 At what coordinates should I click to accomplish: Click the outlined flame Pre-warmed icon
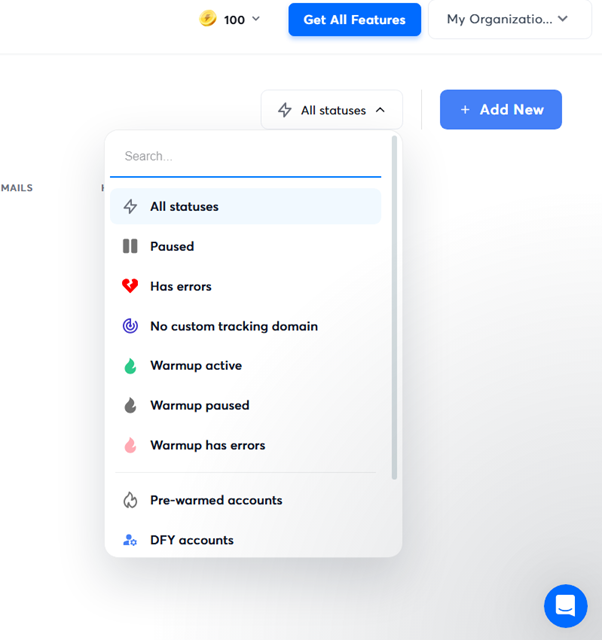[130, 500]
